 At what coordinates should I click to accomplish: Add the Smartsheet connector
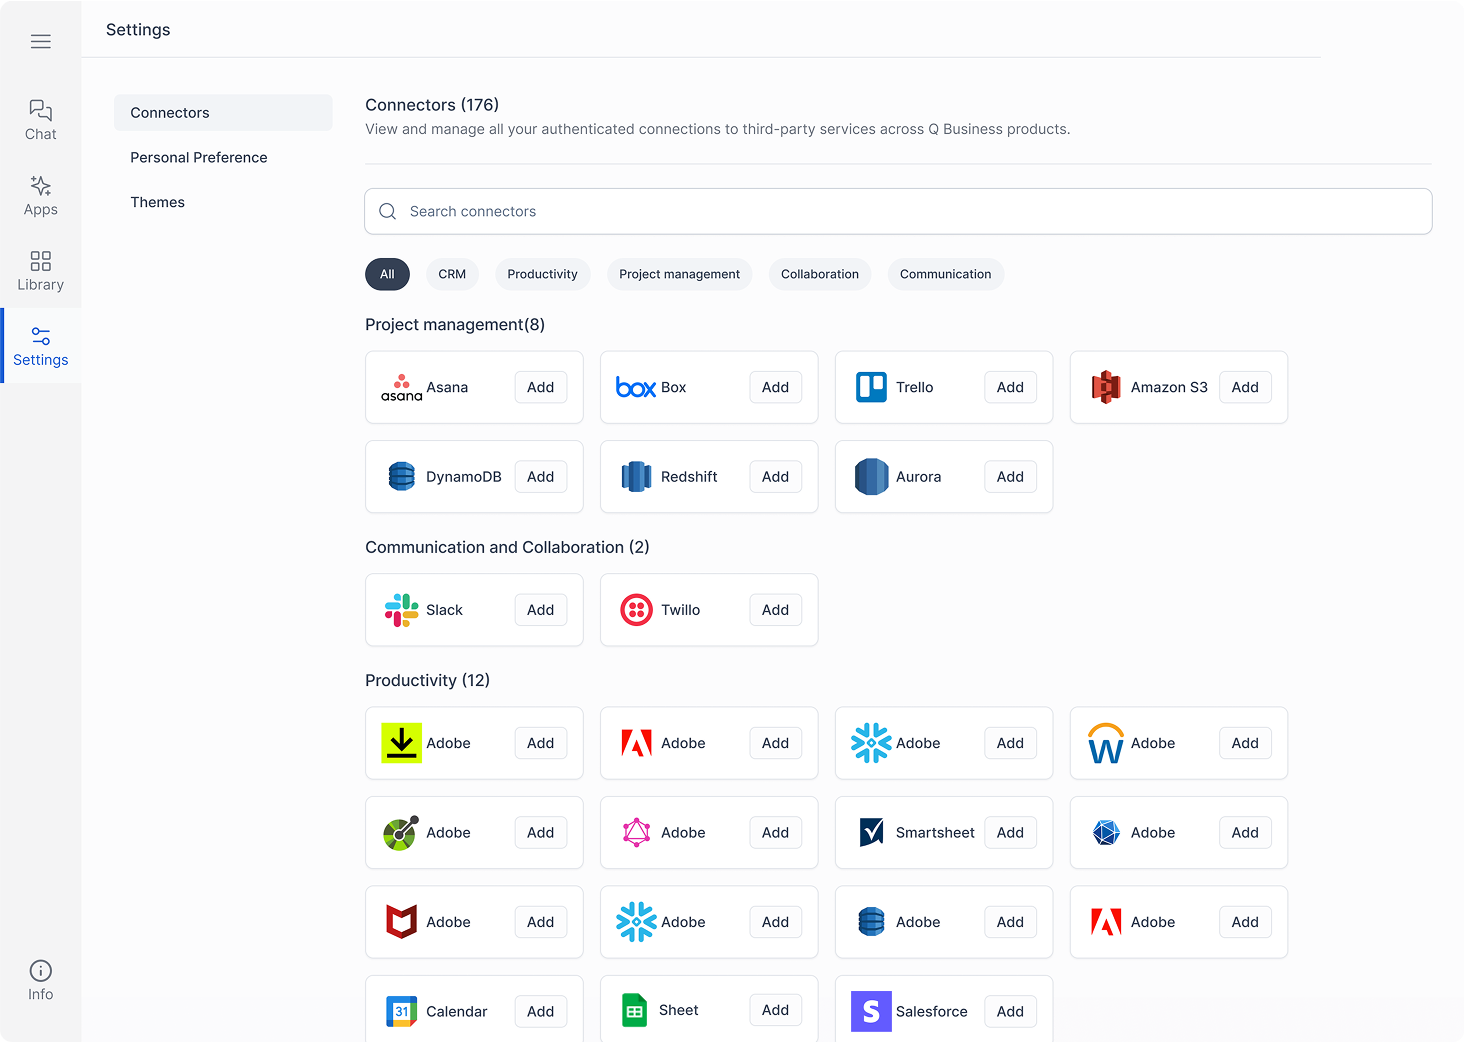tap(1011, 833)
